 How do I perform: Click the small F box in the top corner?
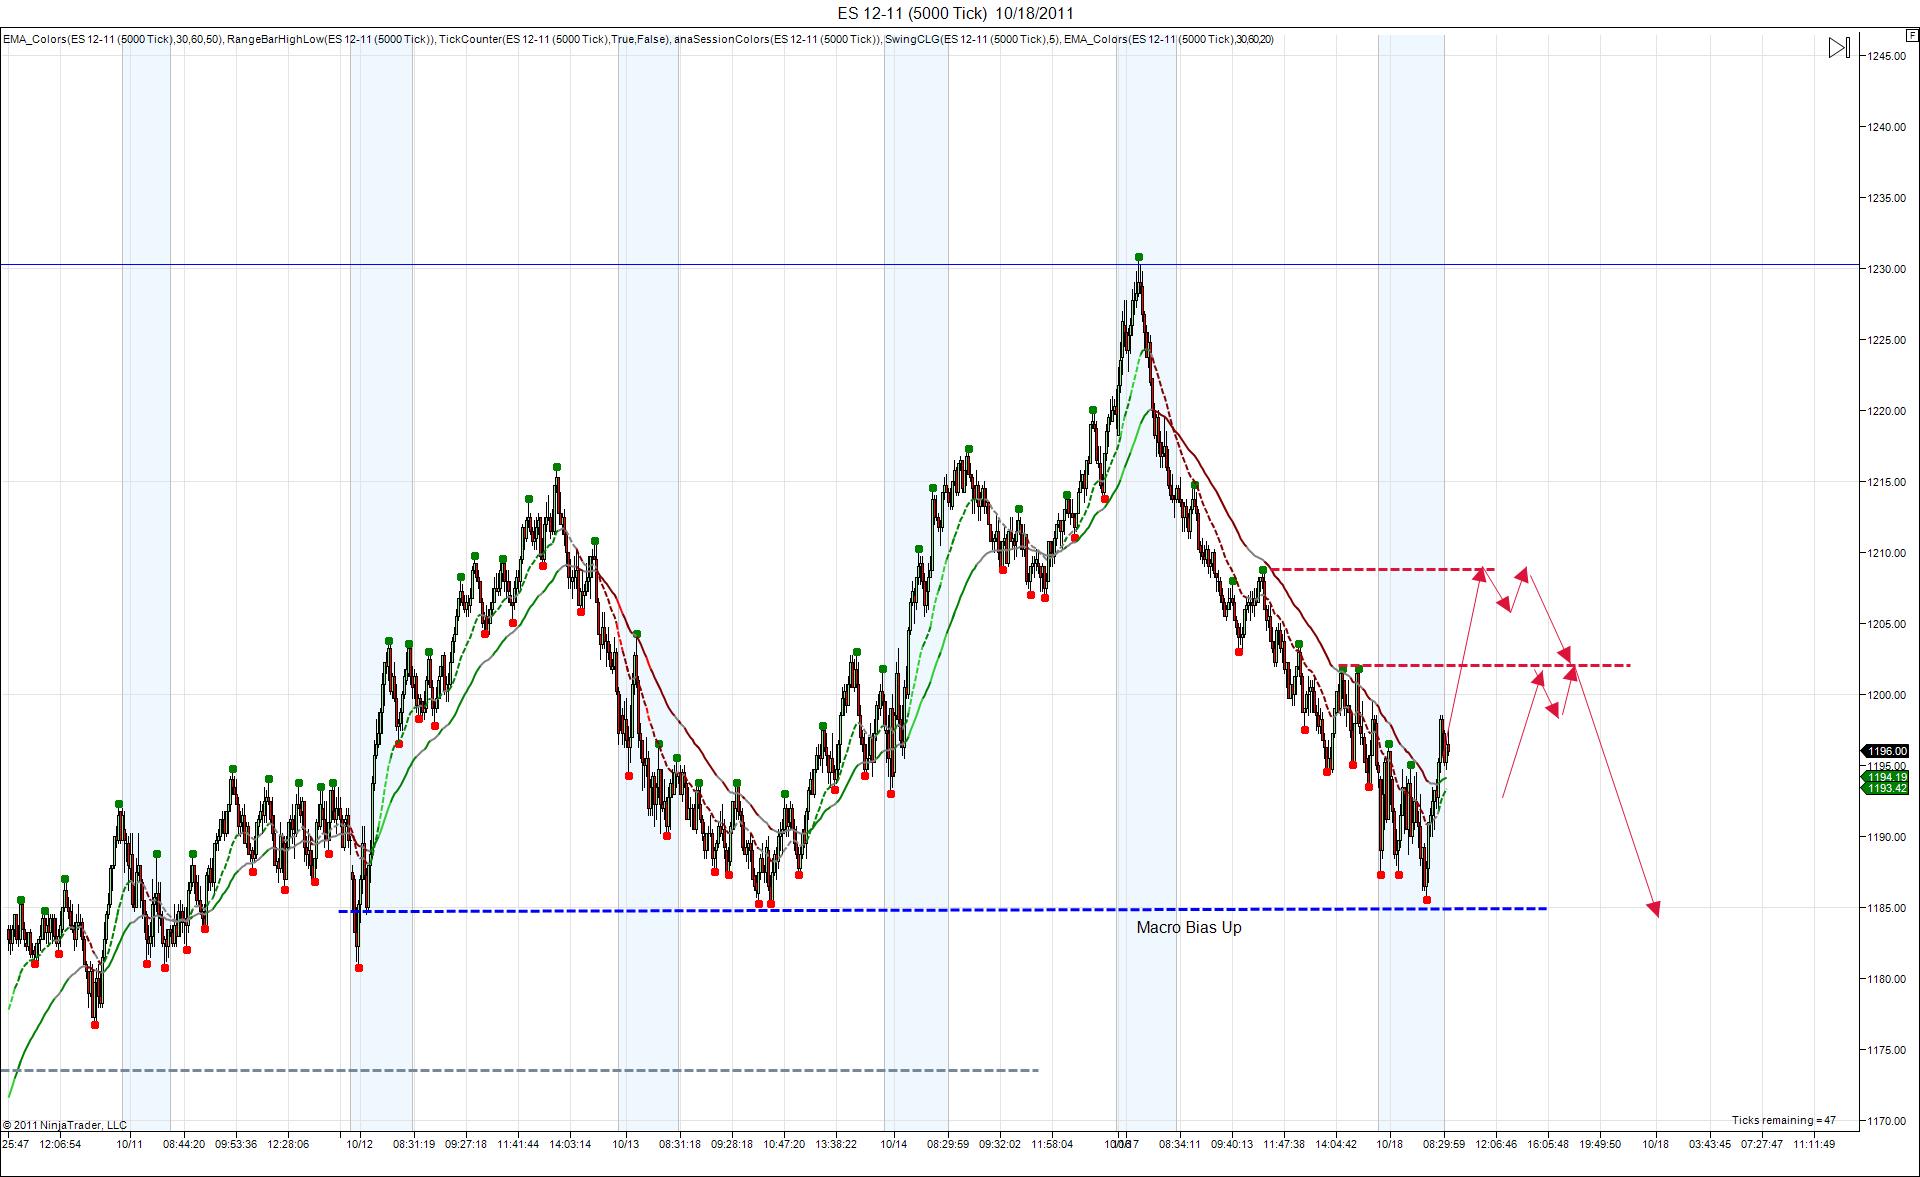[x=1913, y=36]
